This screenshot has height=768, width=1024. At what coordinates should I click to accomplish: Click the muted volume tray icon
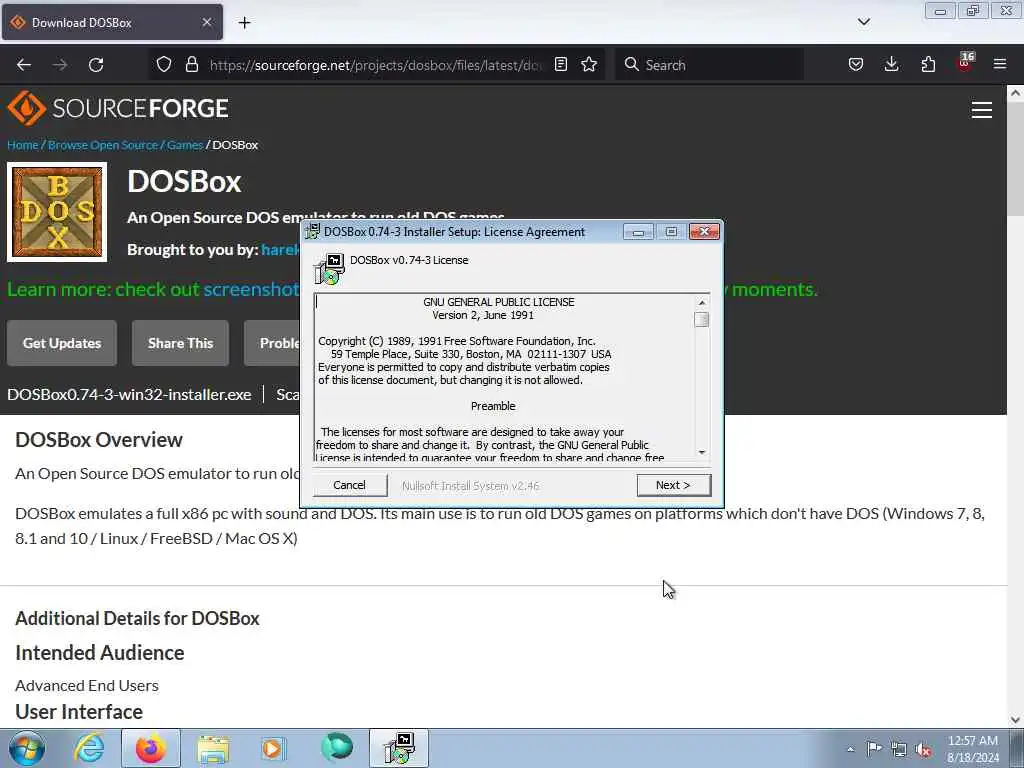pyautogui.click(x=924, y=749)
